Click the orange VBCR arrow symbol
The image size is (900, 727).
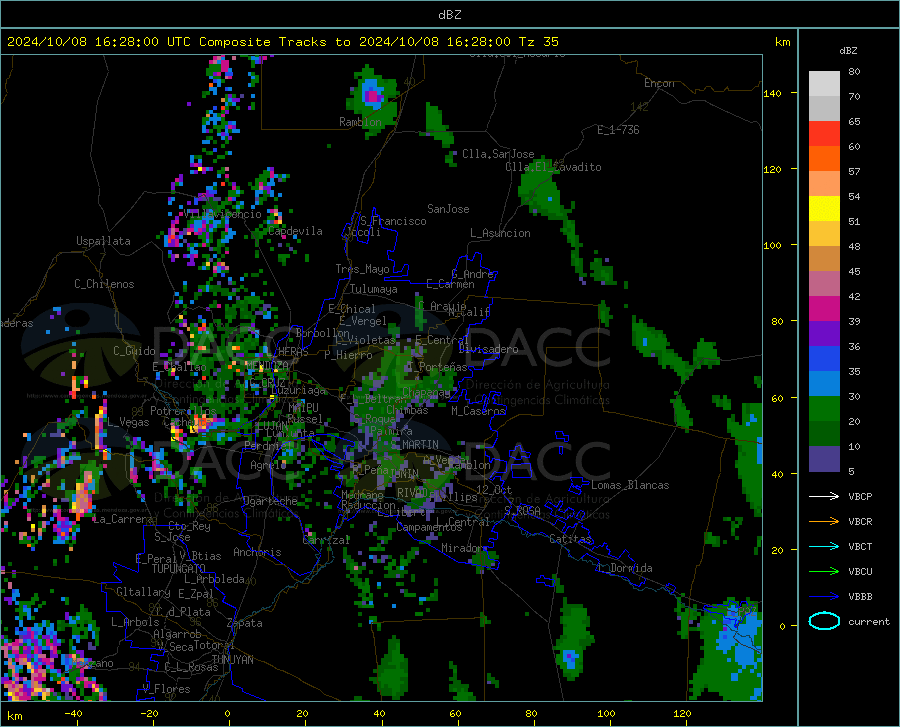point(824,521)
